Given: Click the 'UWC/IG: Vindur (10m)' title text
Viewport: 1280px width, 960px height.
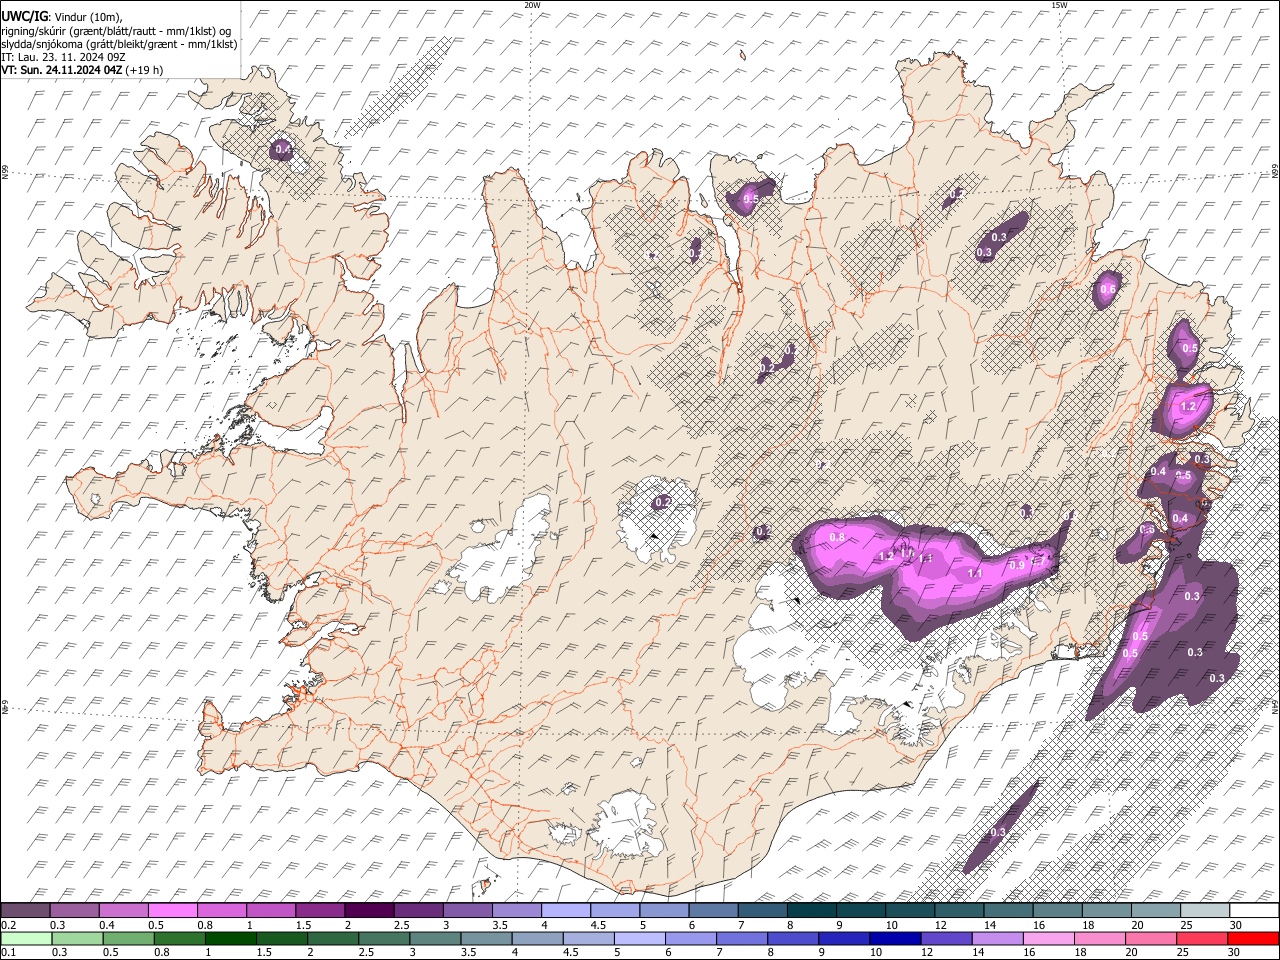Looking at the screenshot, I should click(62, 16).
